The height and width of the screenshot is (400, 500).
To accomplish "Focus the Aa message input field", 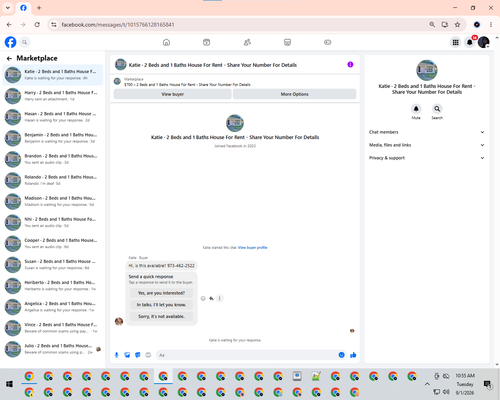I will point(247,355).
